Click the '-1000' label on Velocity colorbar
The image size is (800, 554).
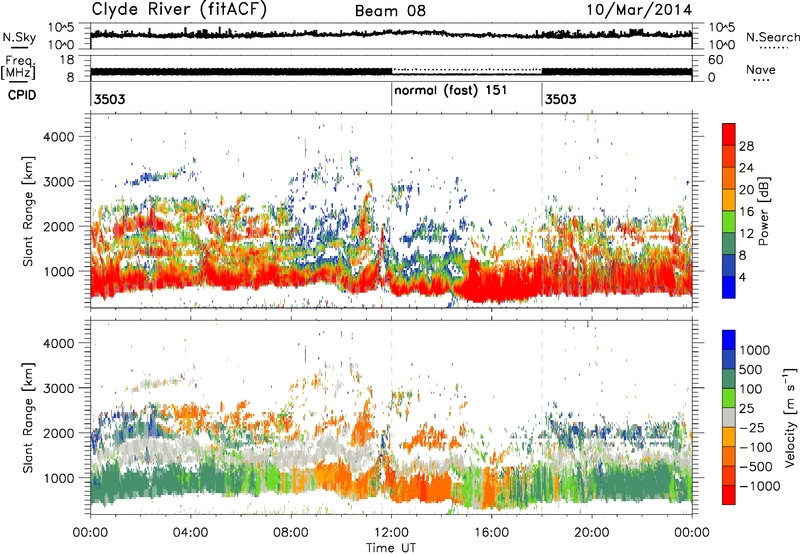click(x=760, y=486)
